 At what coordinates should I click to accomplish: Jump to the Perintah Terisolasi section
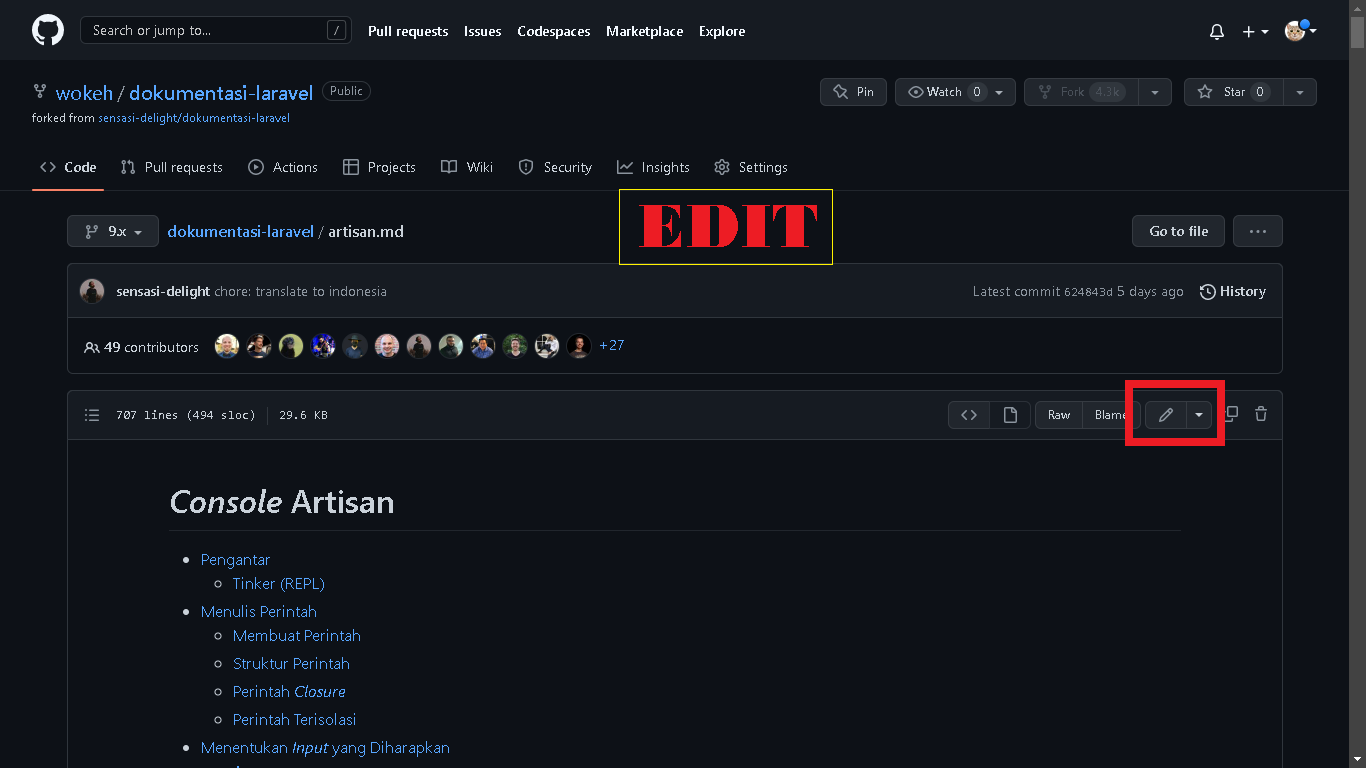295,719
